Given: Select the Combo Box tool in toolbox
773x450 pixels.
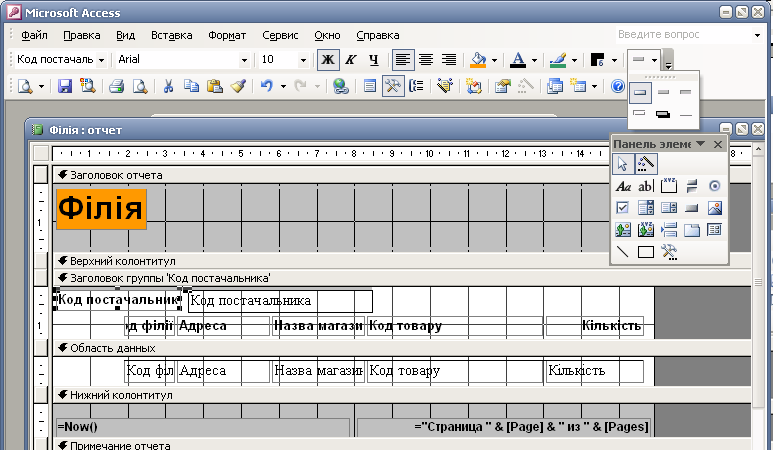Looking at the screenshot, I should point(645,208).
